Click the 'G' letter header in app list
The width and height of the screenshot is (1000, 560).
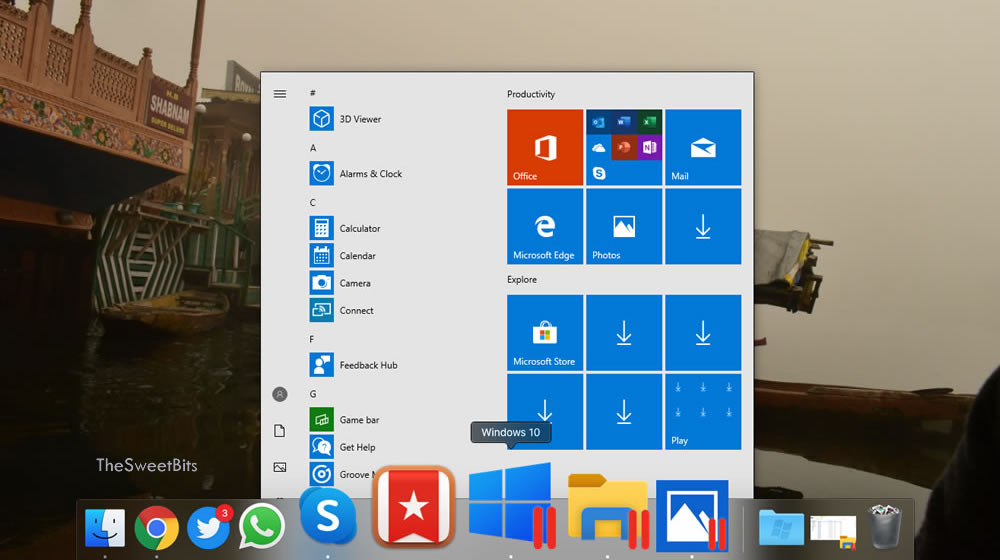click(312, 394)
